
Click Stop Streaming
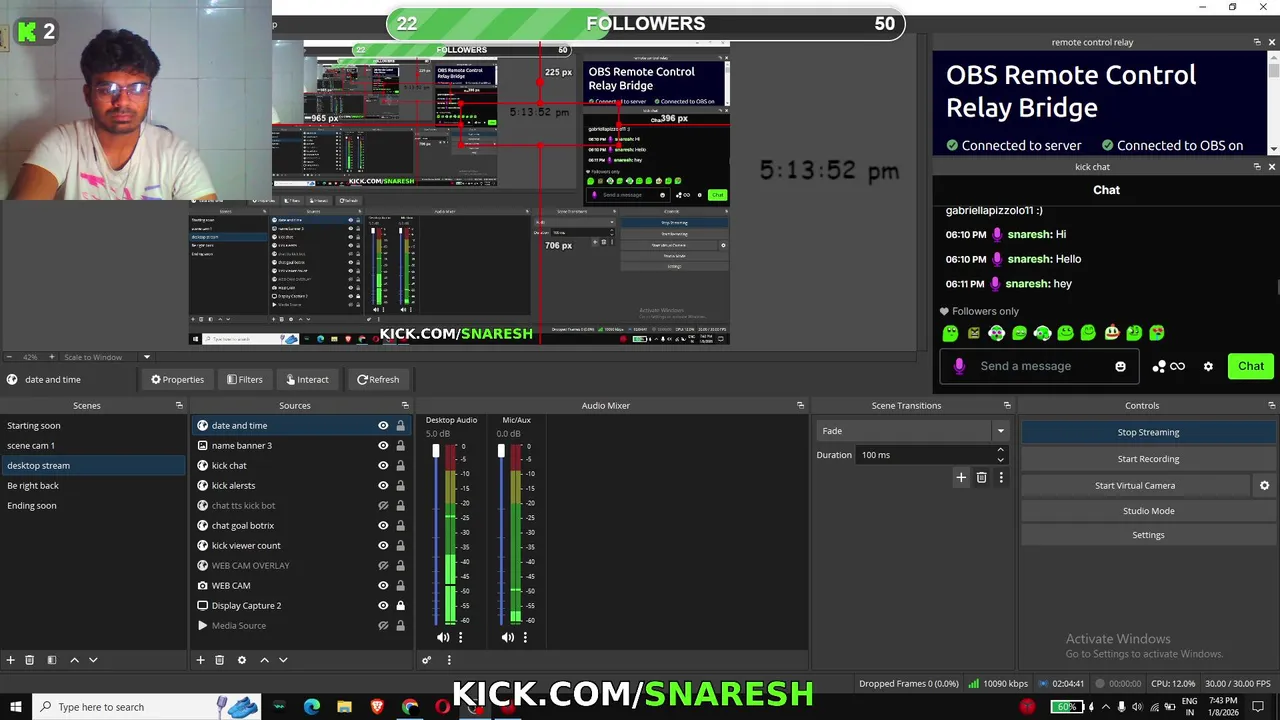1148,432
